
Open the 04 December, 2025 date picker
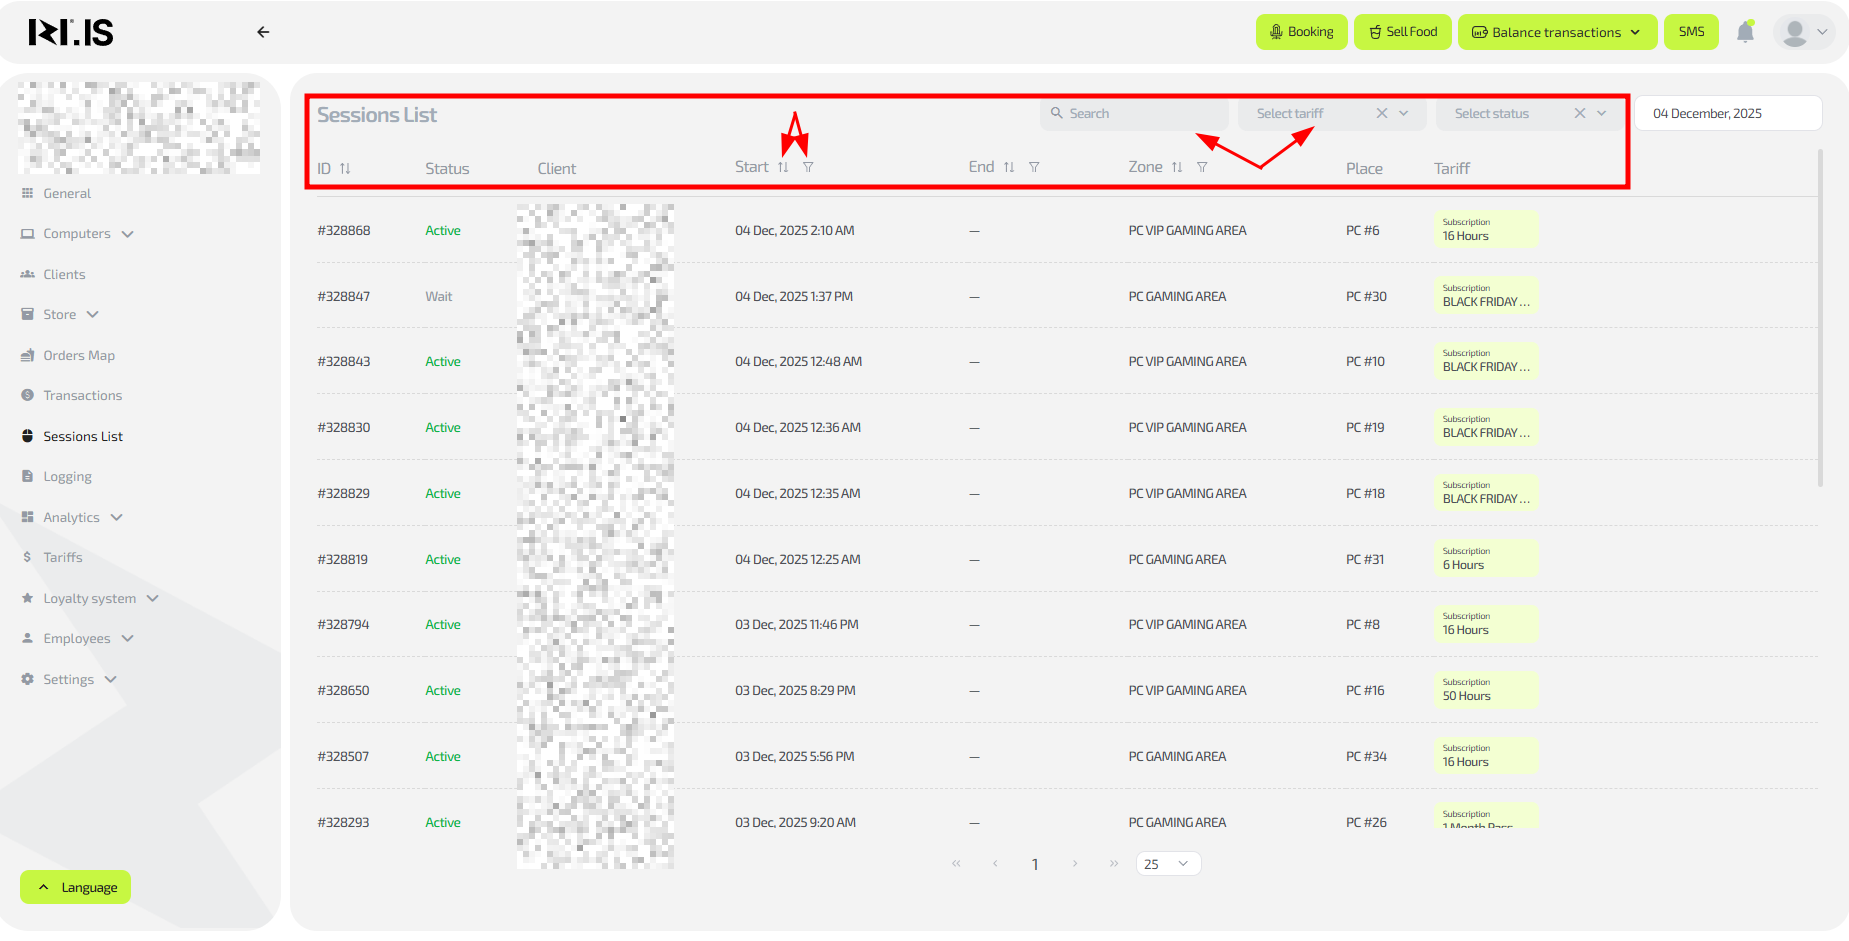click(1727, 114)
